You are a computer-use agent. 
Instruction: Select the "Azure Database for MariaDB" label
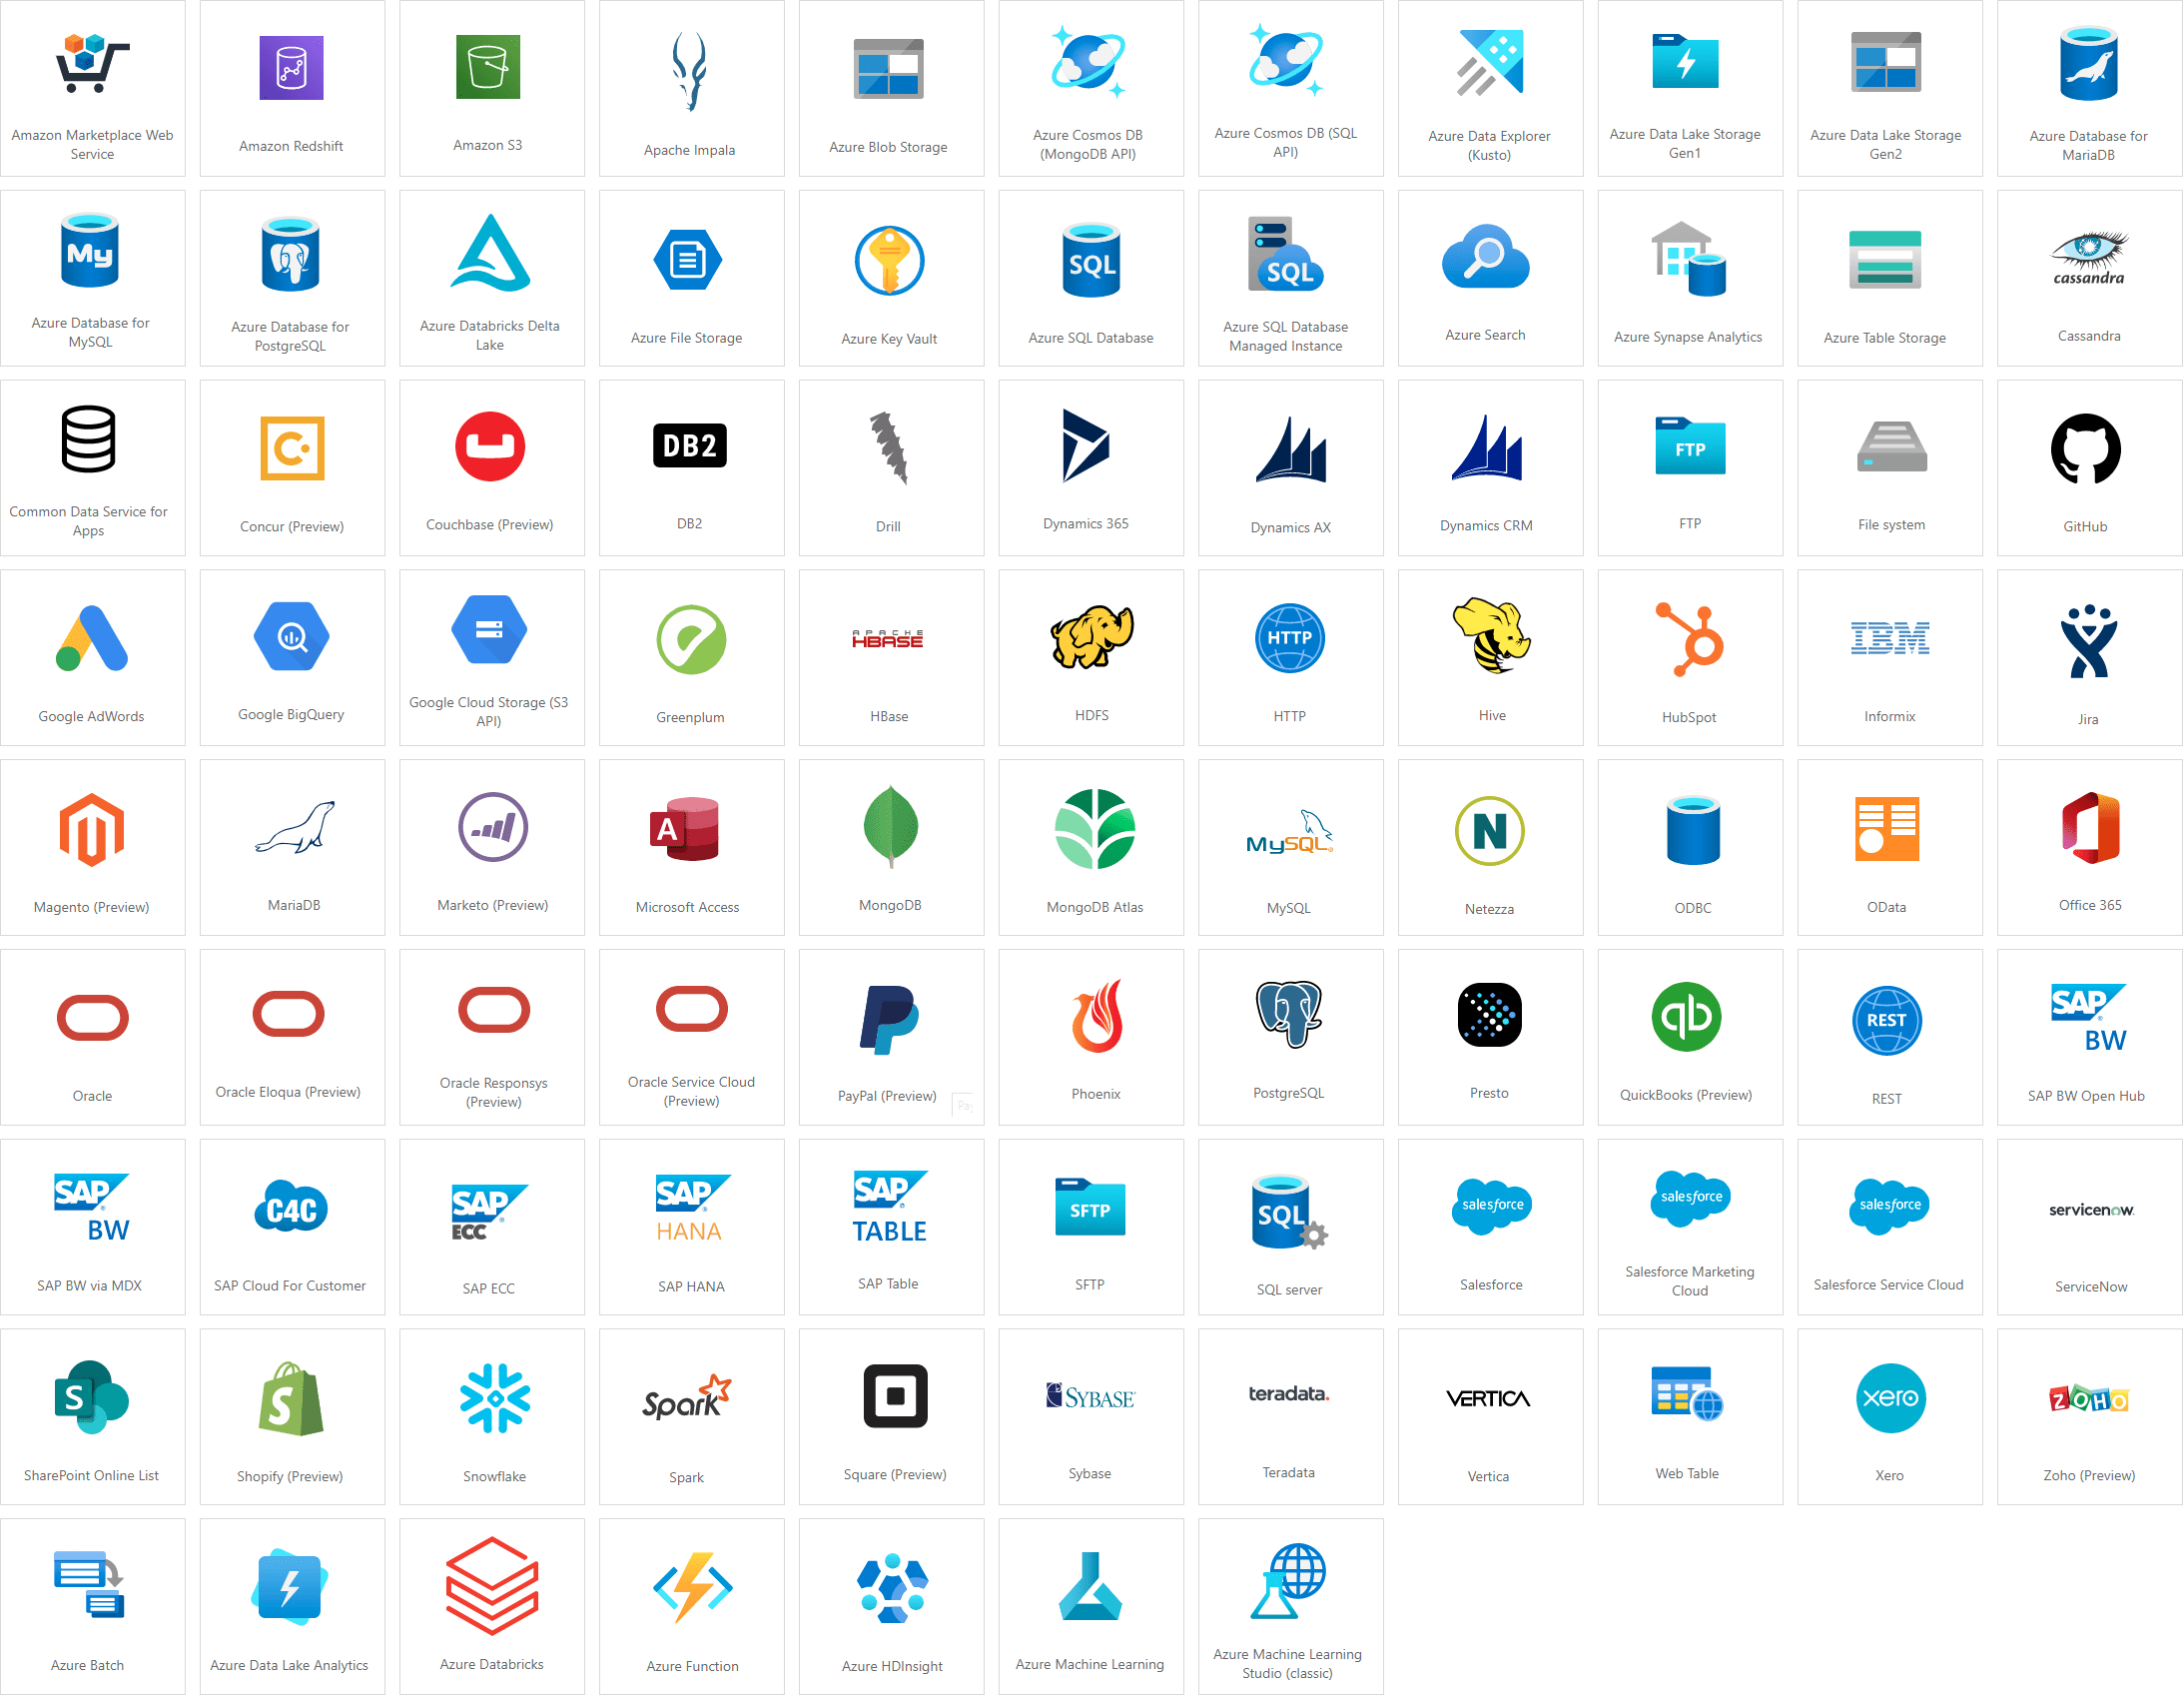2088,146
